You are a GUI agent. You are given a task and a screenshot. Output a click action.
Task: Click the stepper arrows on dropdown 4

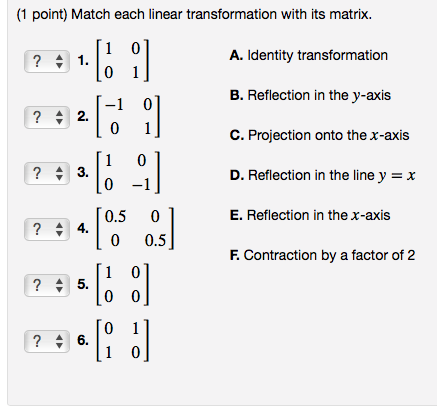59,229
